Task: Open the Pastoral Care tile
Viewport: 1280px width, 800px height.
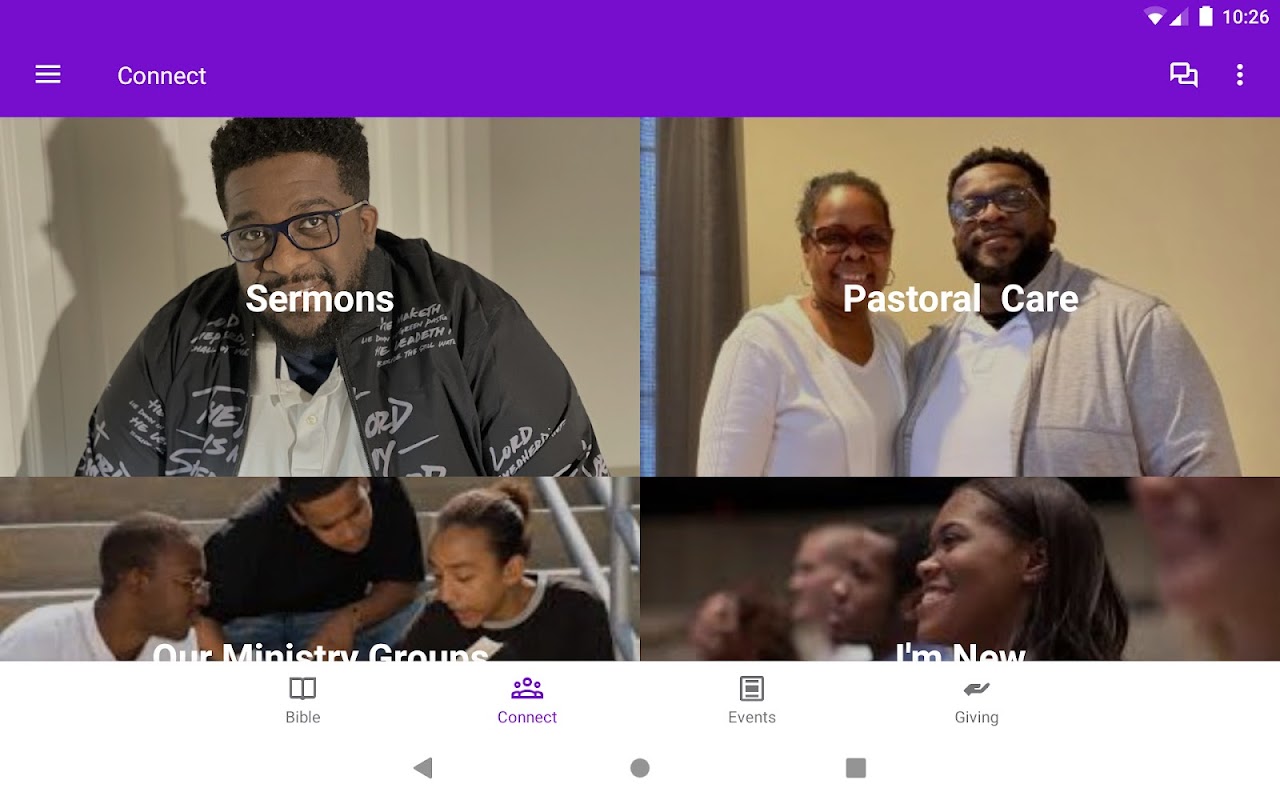Action: [960, 297]
